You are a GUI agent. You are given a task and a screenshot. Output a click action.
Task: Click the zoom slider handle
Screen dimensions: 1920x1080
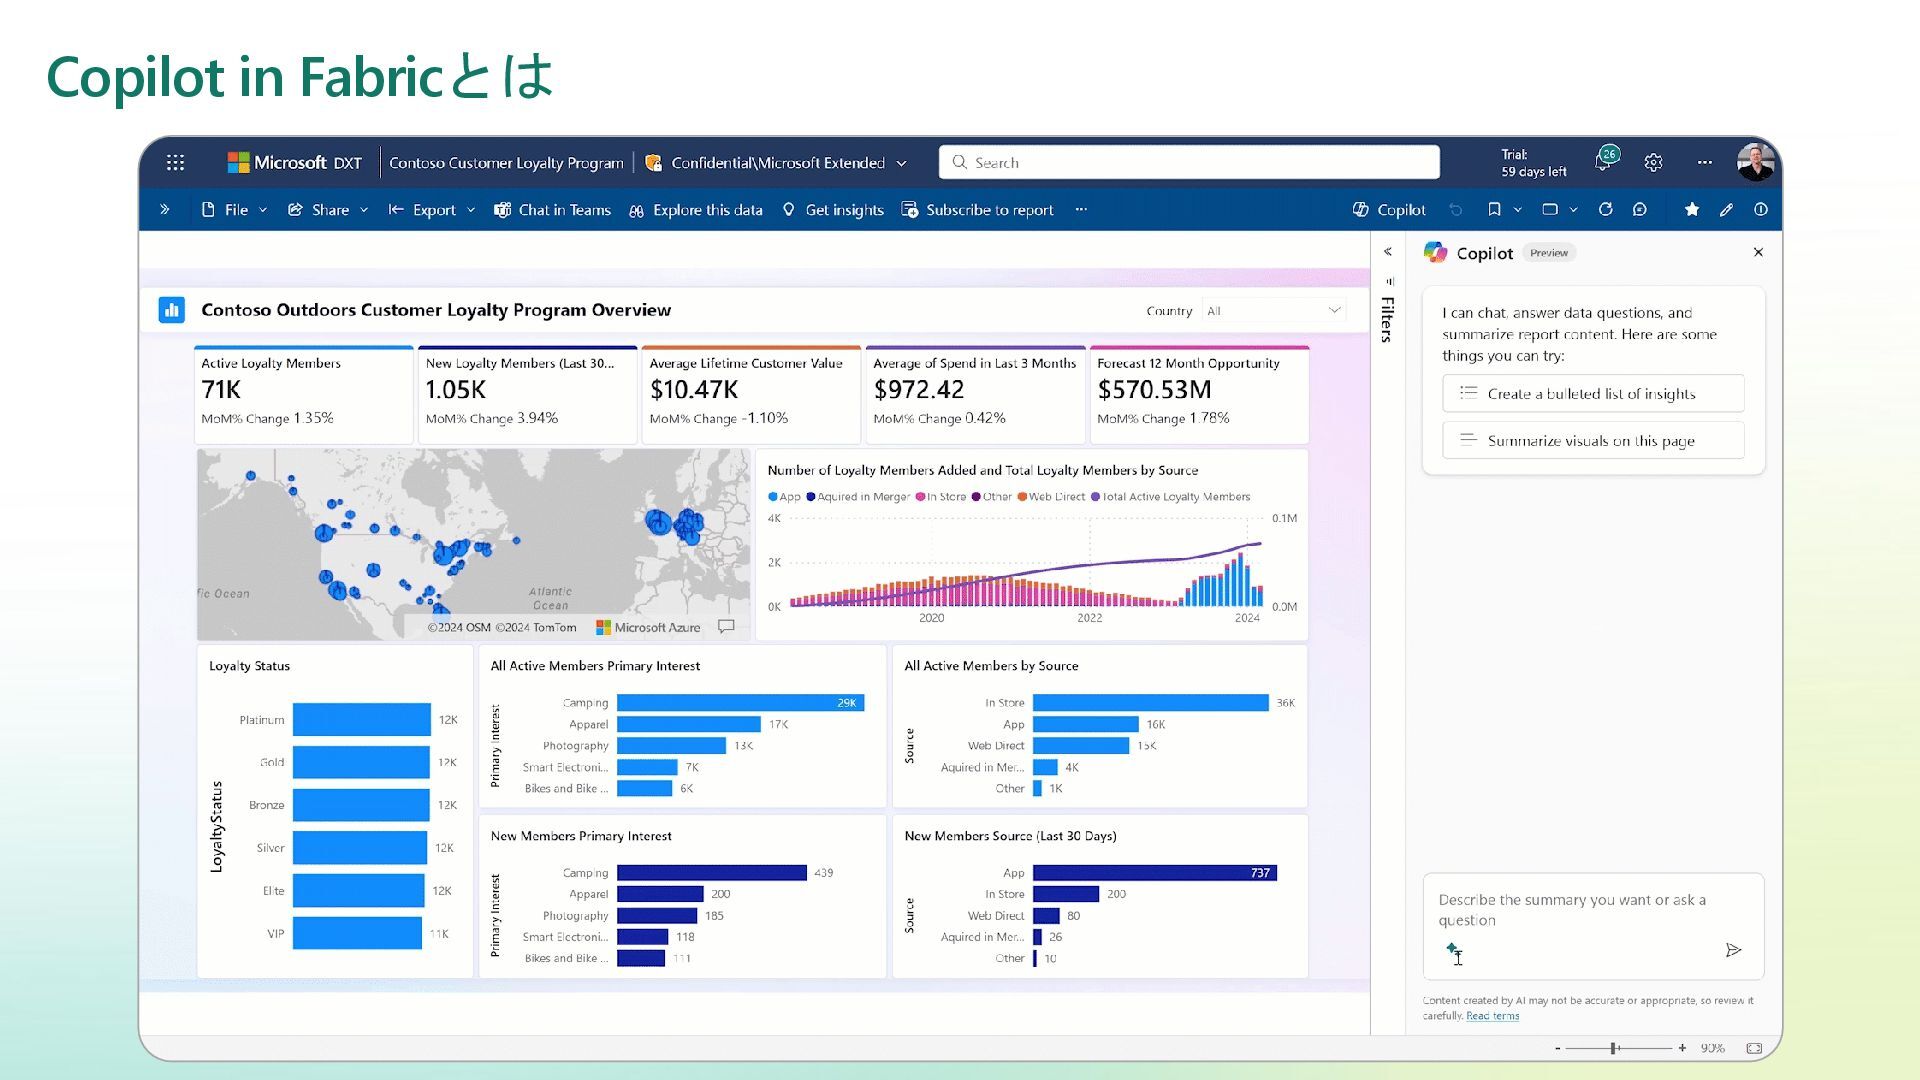click(1613, 1048)
